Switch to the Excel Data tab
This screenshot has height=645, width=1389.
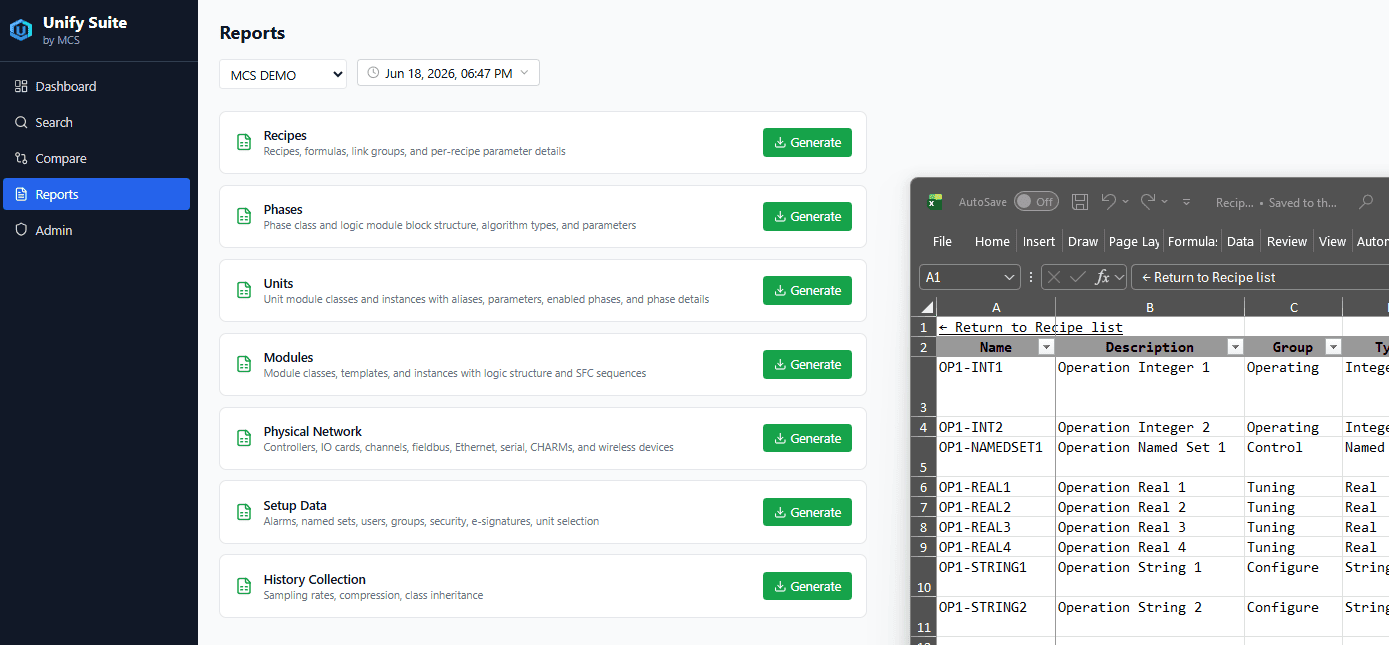(x=1240, y=241)
